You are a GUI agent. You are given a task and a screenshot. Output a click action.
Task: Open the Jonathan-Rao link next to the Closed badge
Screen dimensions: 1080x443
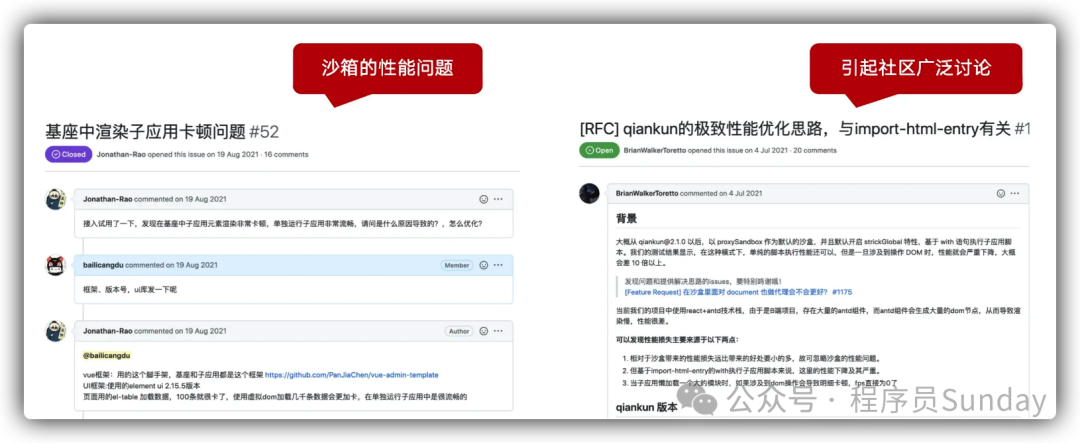119,154
